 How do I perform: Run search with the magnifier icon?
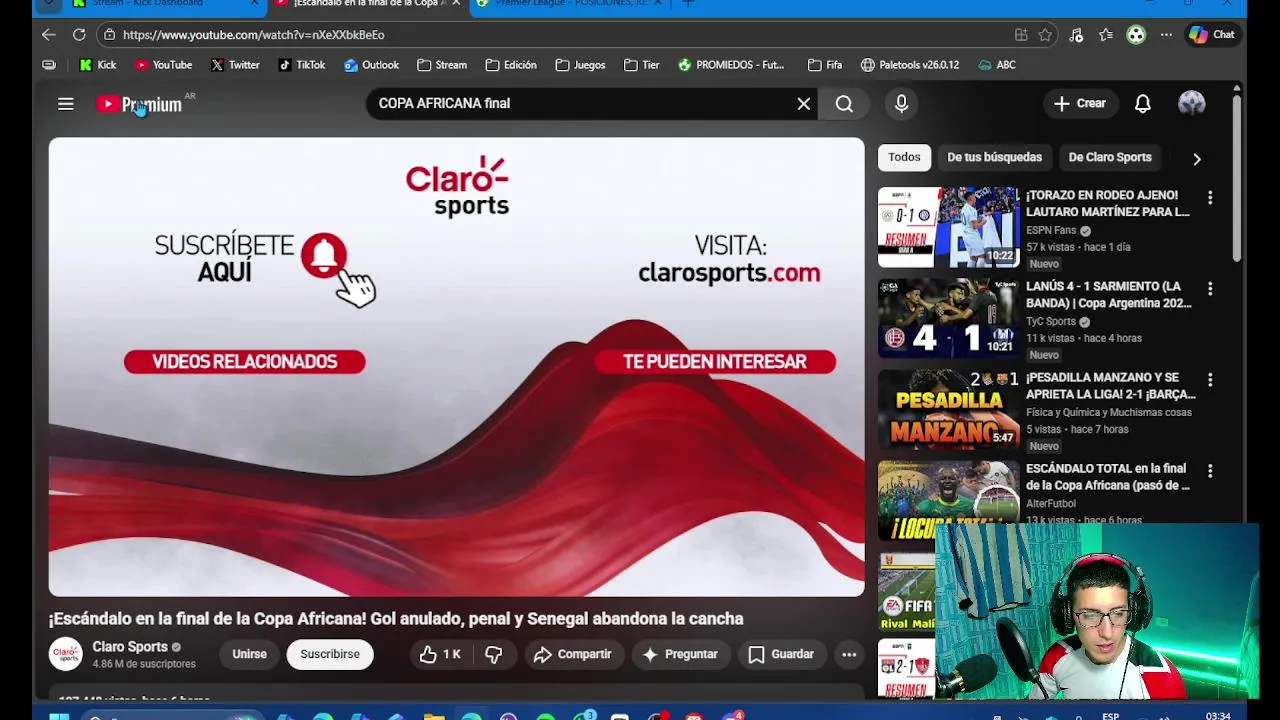coord(844,103)
